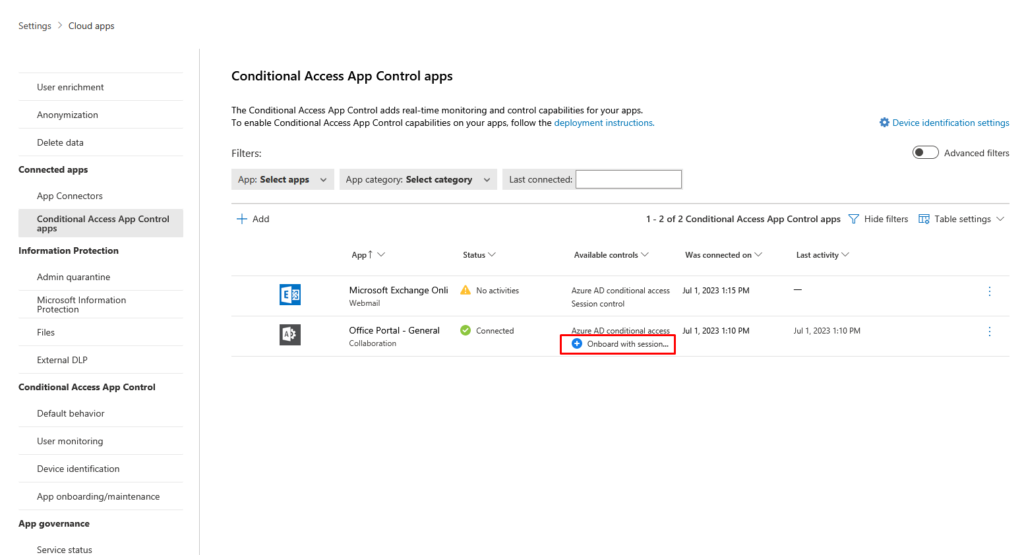Open more options for Office Portal row
Screen dimensions: 1024x555
pyautogui.click(x=989, y=332)
